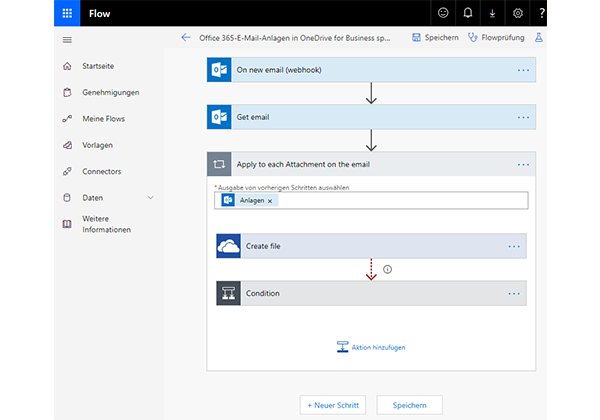Click + Neuer Schritt button
600x420 pixels.
(x=333, y=405)
